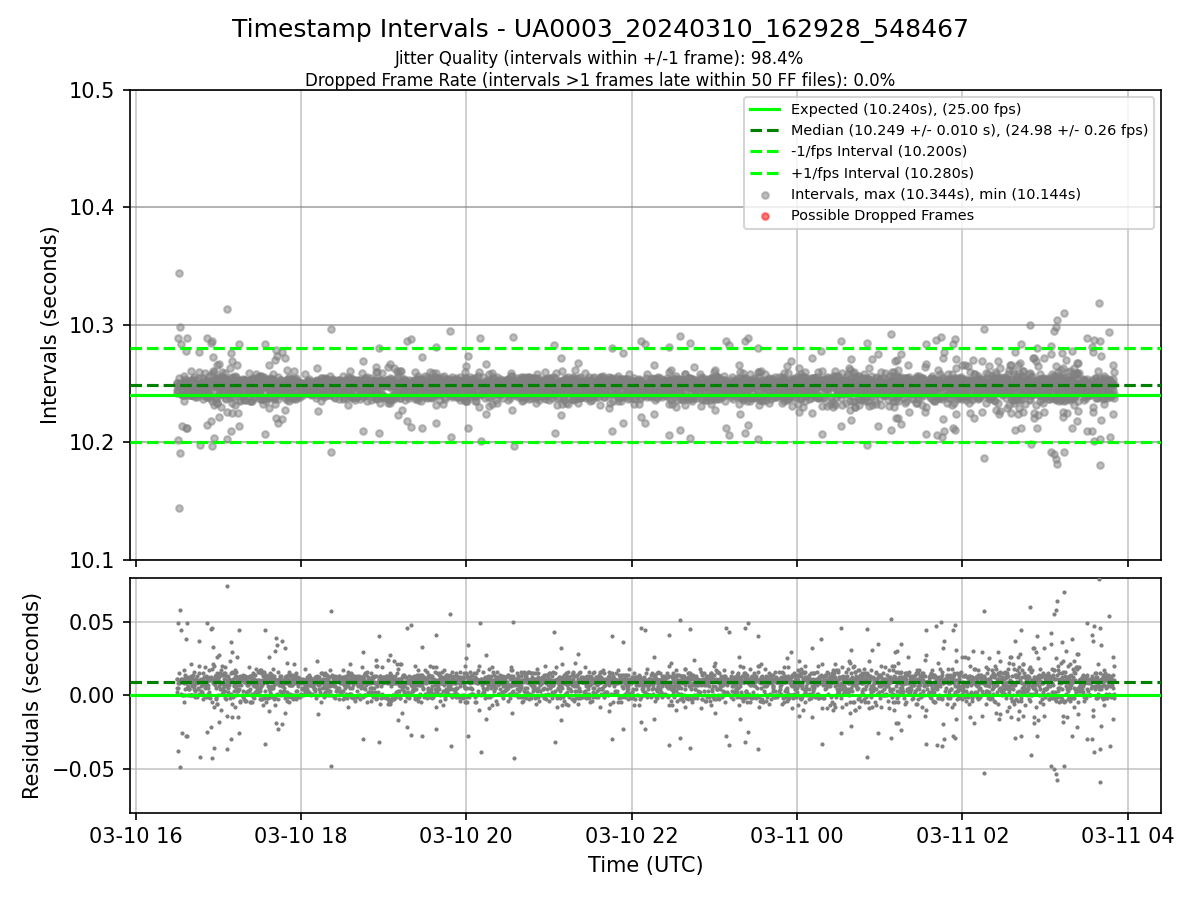The height and width of the screenshot is (900, 1200).
Task: Click the plot title 'Timestamp Intervals - UA0003_20240310_162928_548467'
Action: (x=600, y=29)
